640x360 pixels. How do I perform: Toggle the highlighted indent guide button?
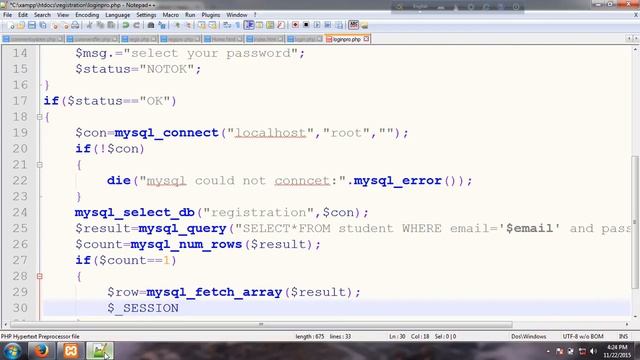pos(249,25)
